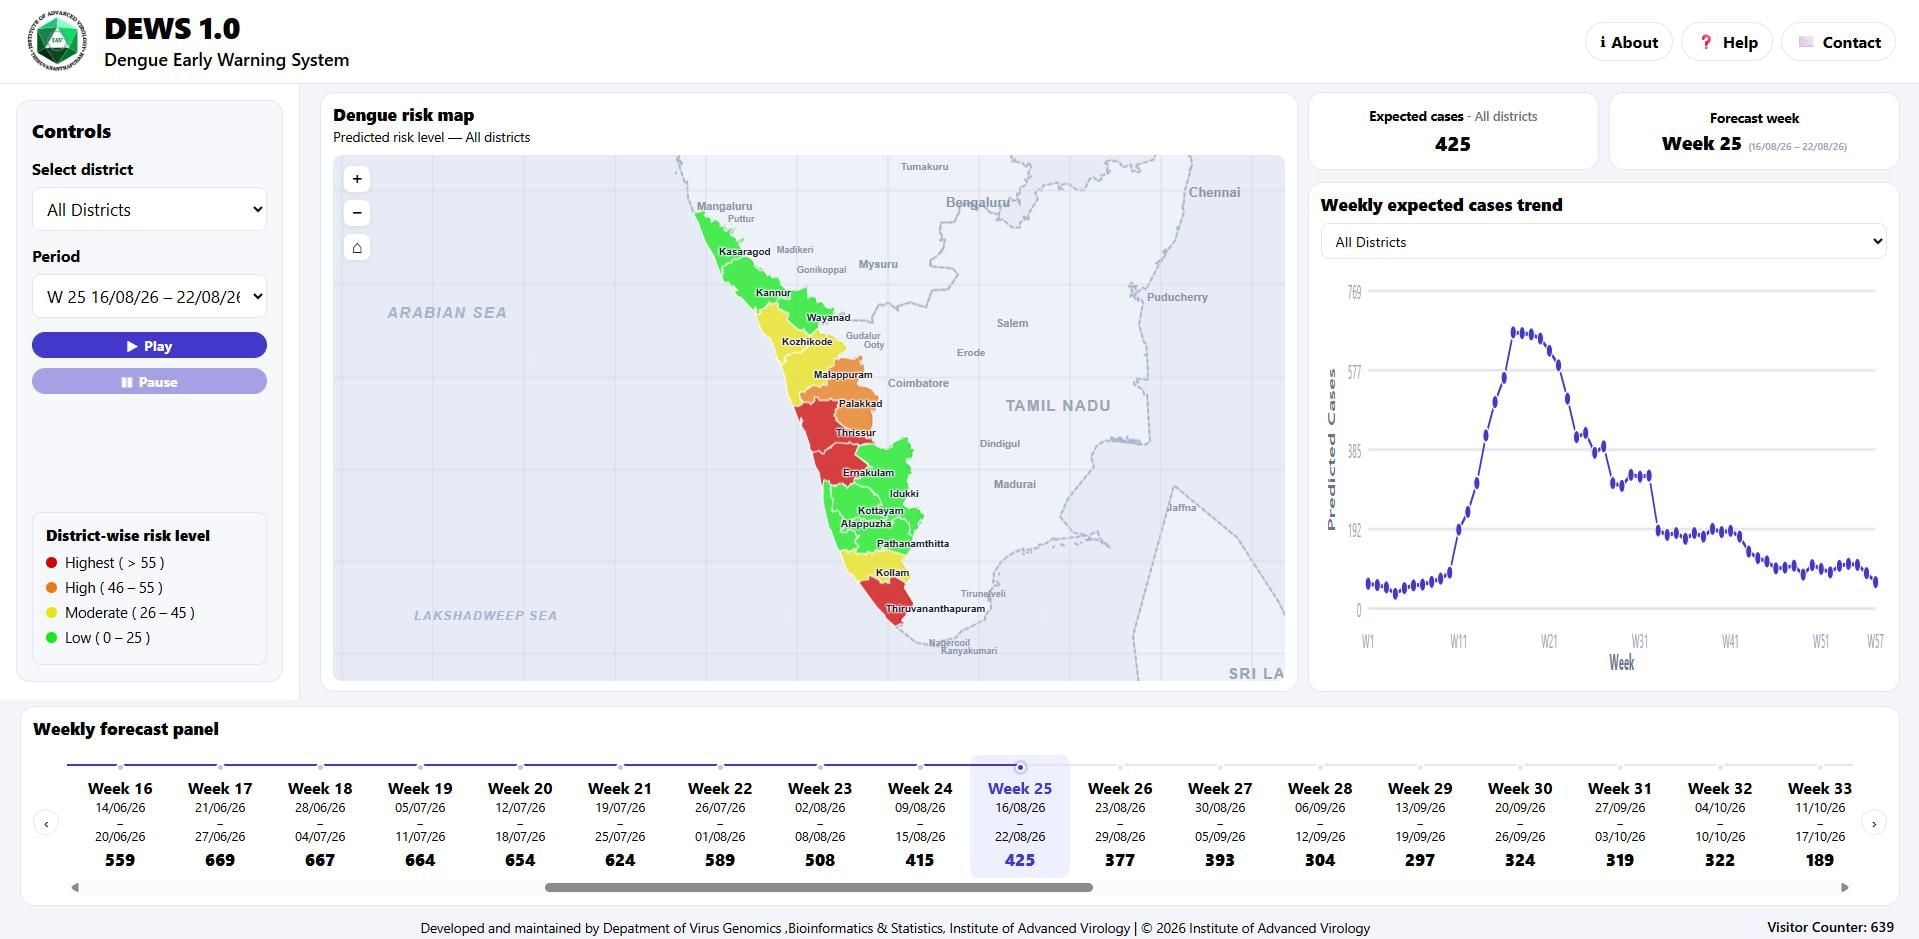Screen dimensions: 1919x939
Task: Click the Expected cases value 425
Action: [1452, 144]
